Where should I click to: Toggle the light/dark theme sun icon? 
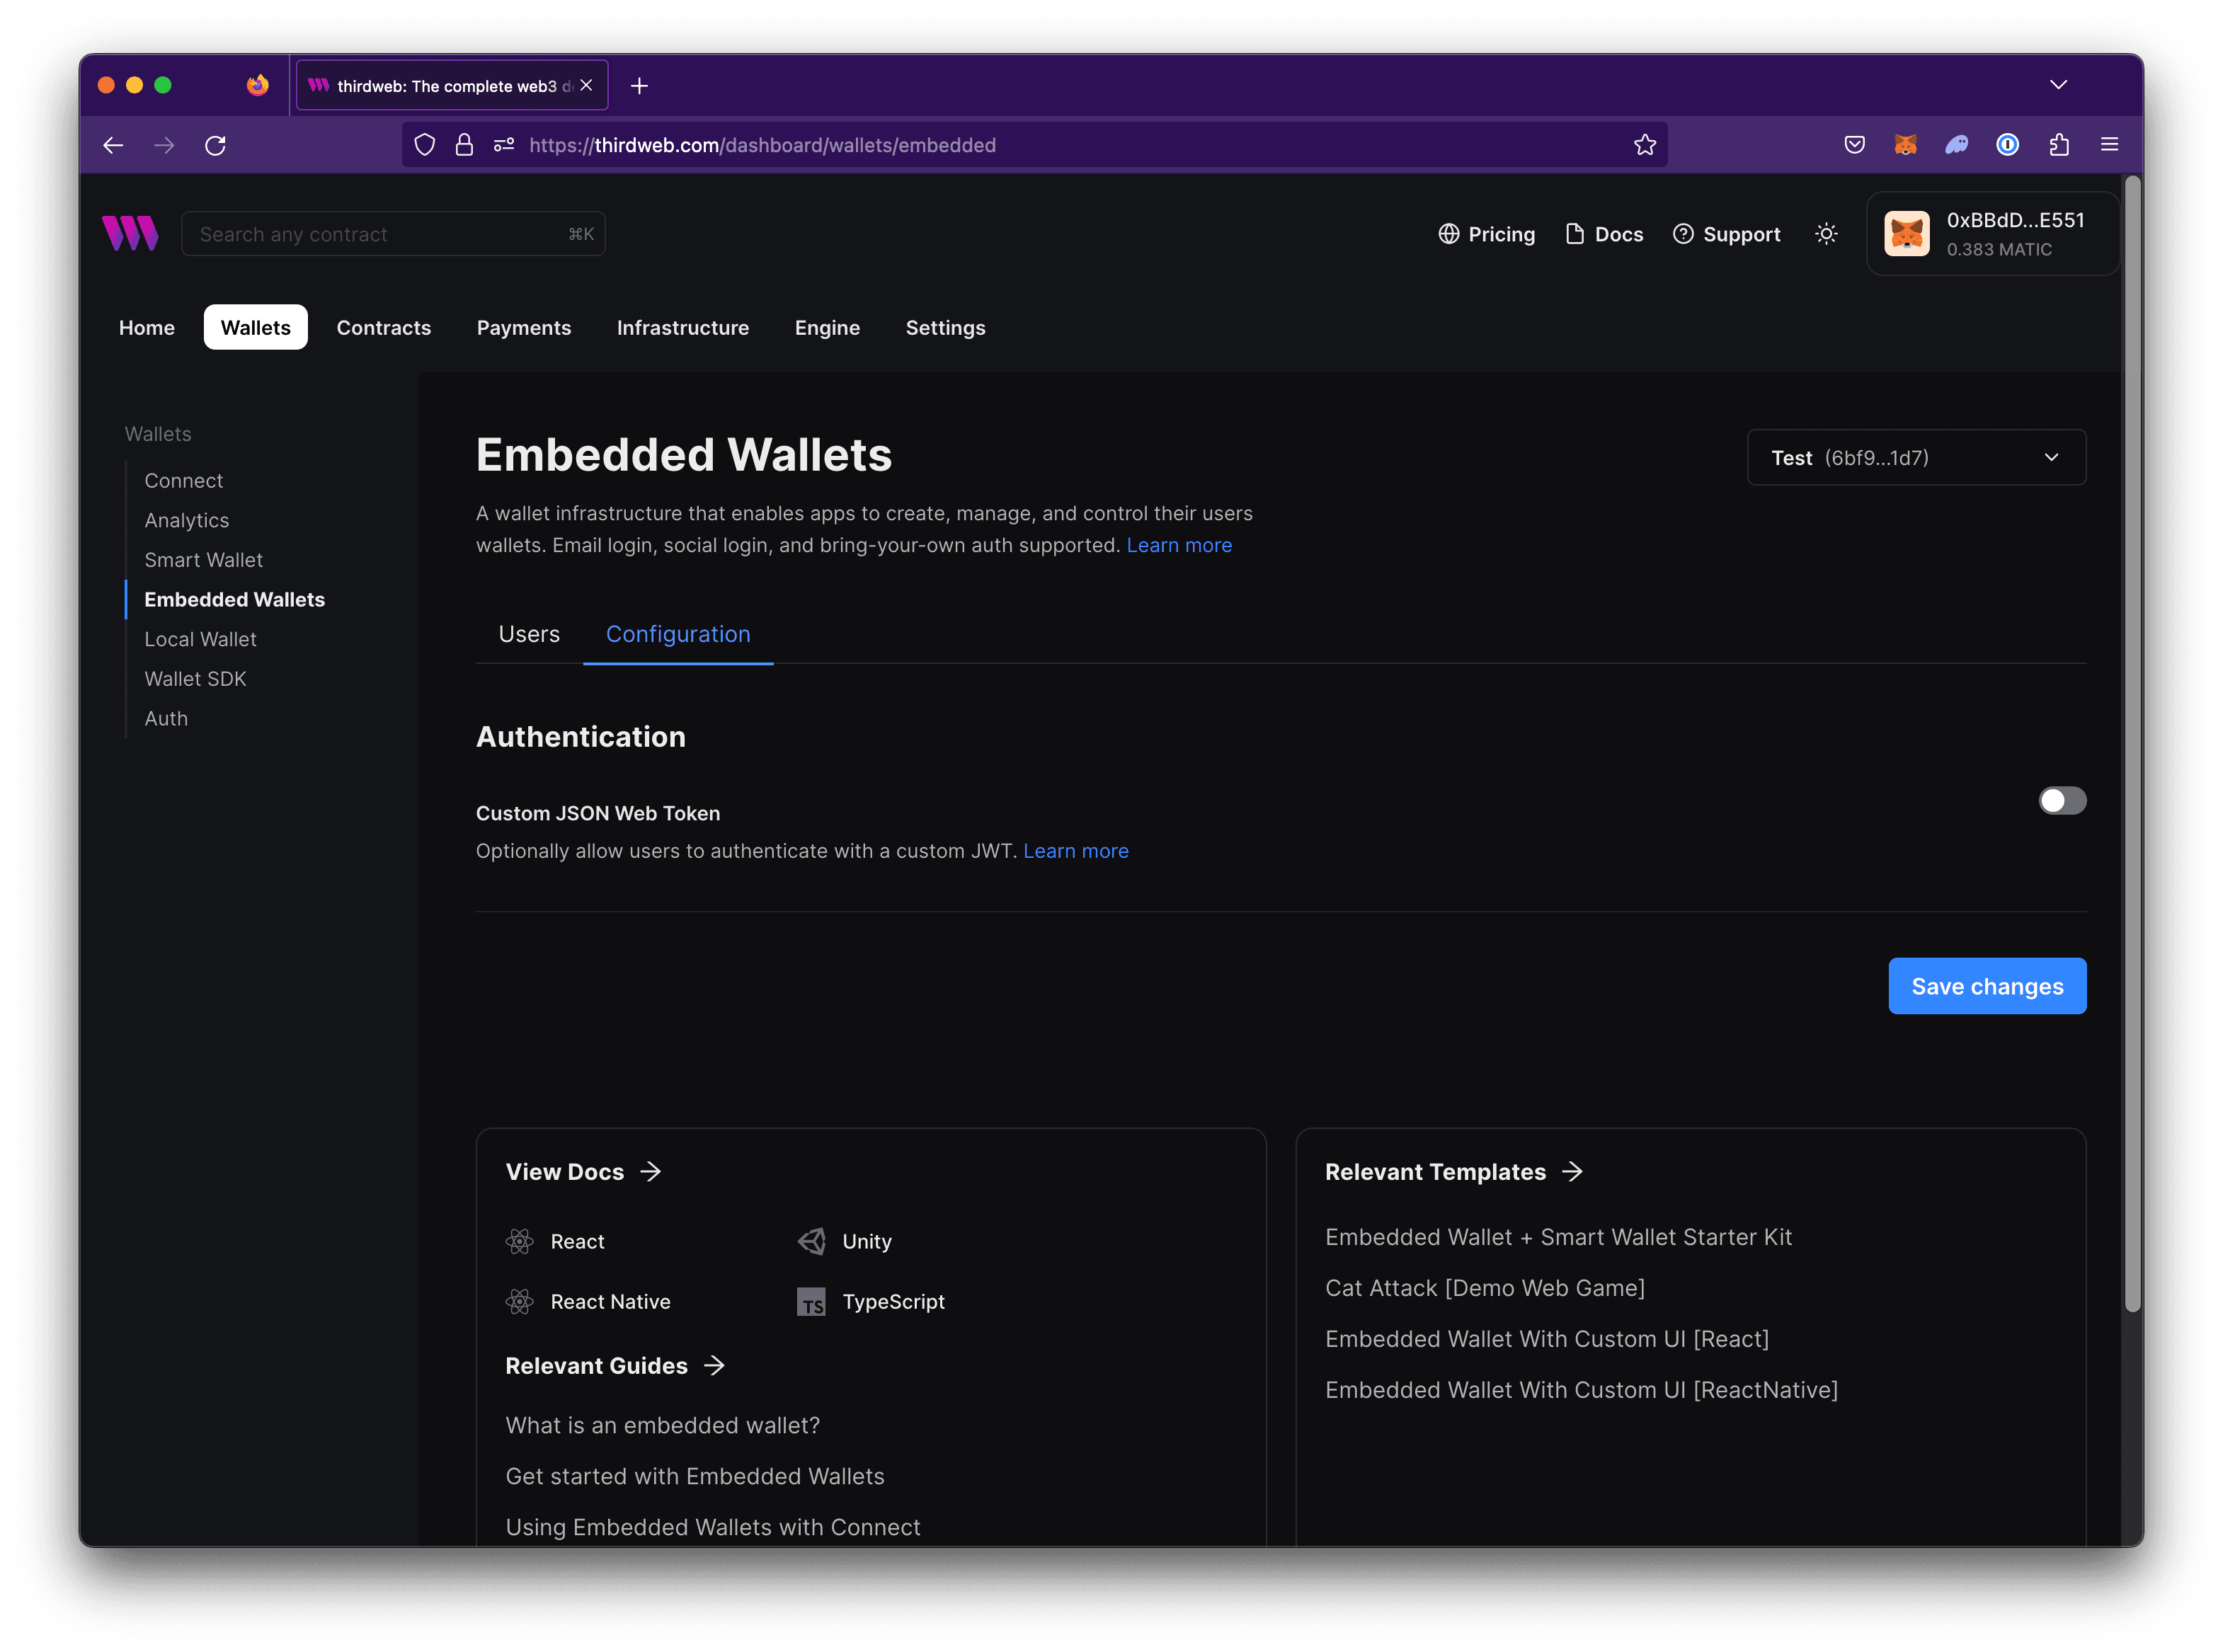[x=1826, y=234]
